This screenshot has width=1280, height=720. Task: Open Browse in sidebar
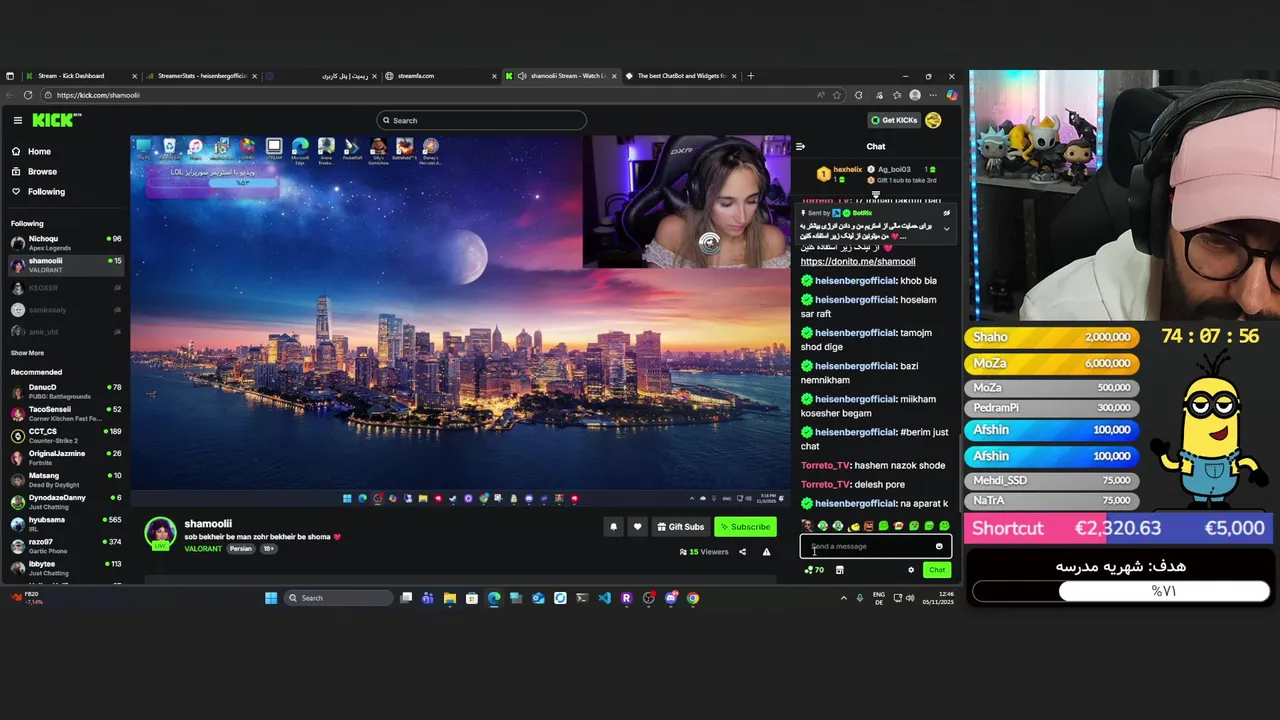coord(34,171)
